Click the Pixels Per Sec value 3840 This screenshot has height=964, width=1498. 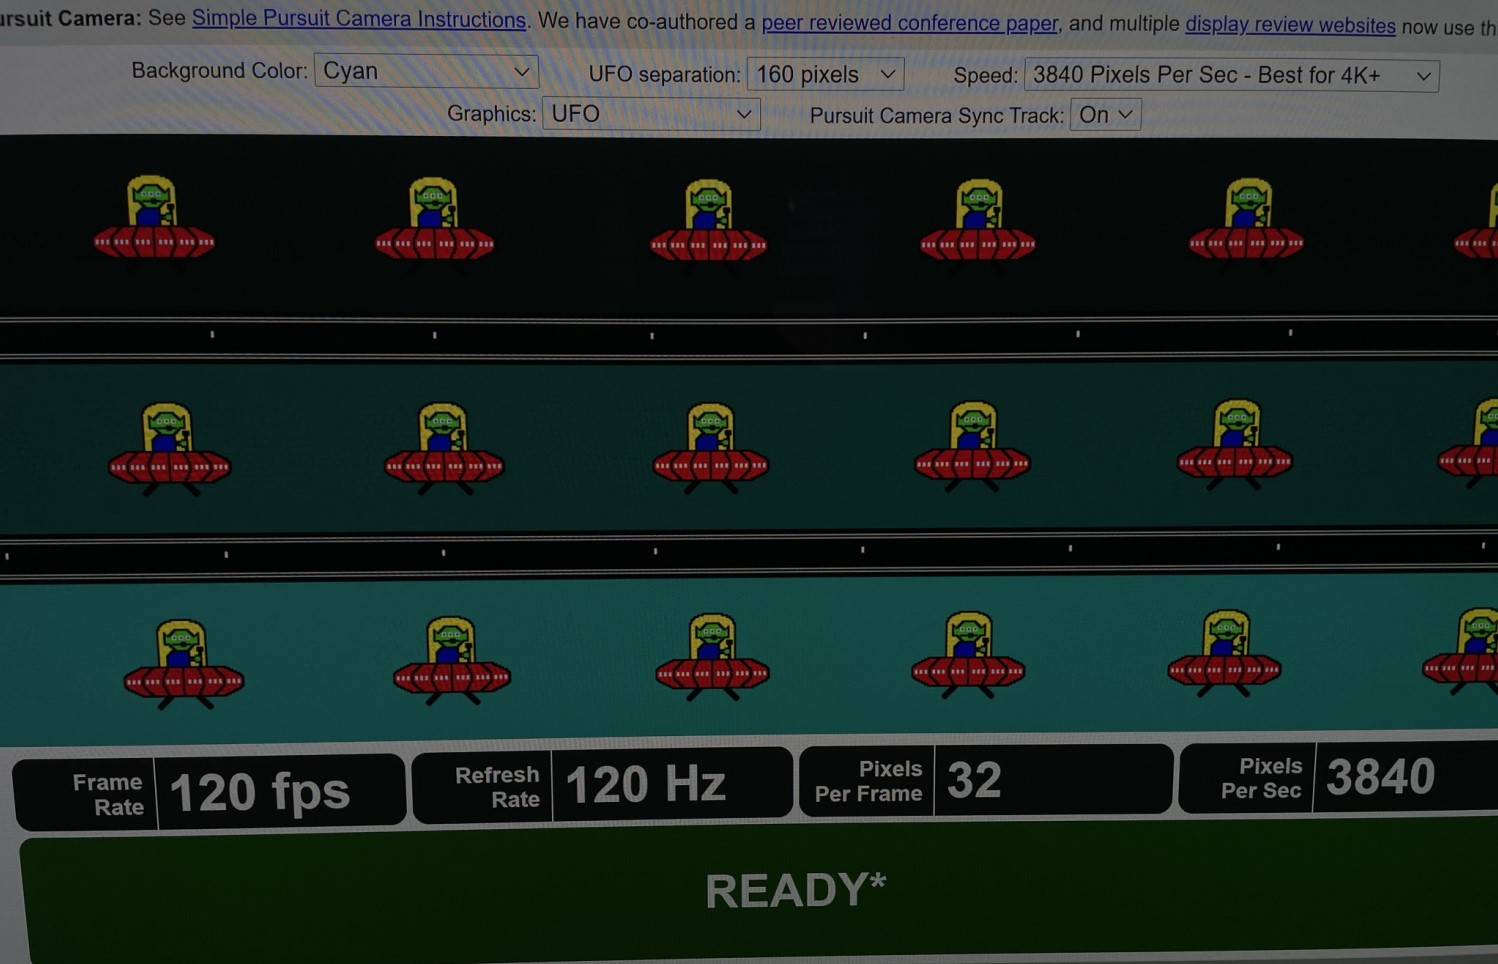1380,777
